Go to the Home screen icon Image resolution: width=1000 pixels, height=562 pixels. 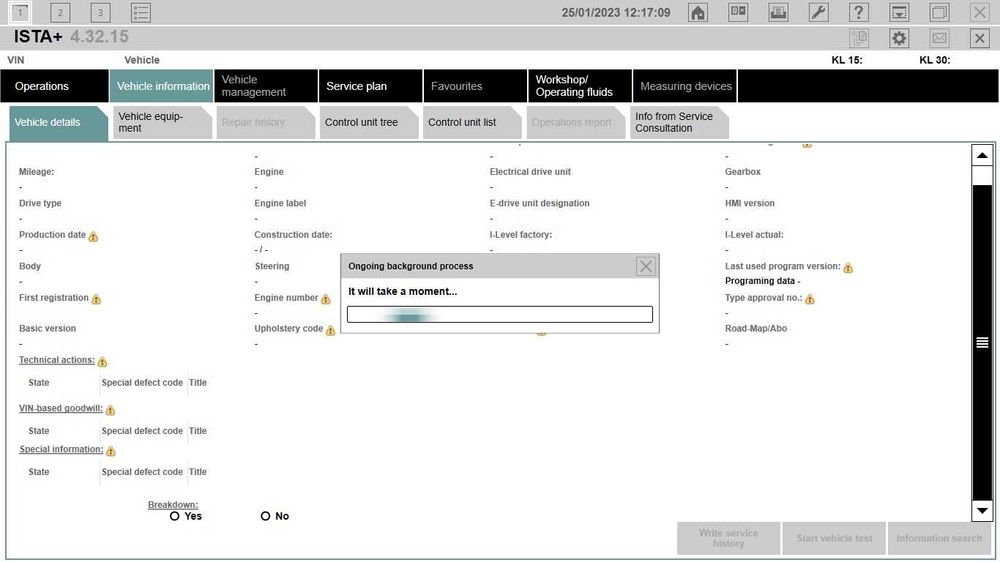pos(698,12)
